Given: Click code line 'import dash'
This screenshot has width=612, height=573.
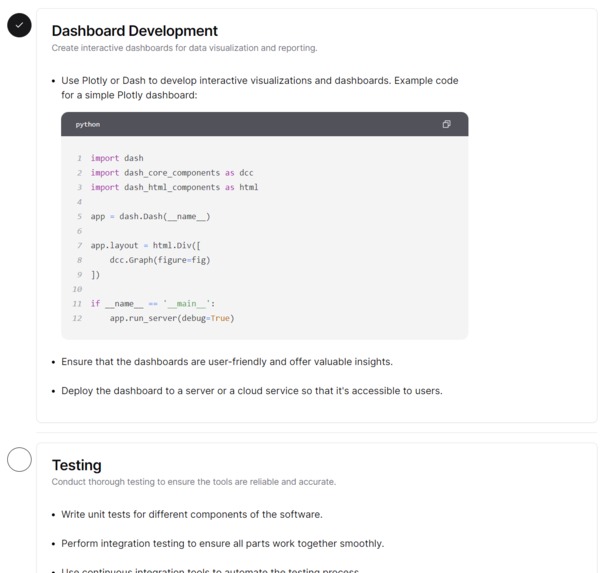Looking at the screenshot, I should pyautogui.click(x=117, y=158).
